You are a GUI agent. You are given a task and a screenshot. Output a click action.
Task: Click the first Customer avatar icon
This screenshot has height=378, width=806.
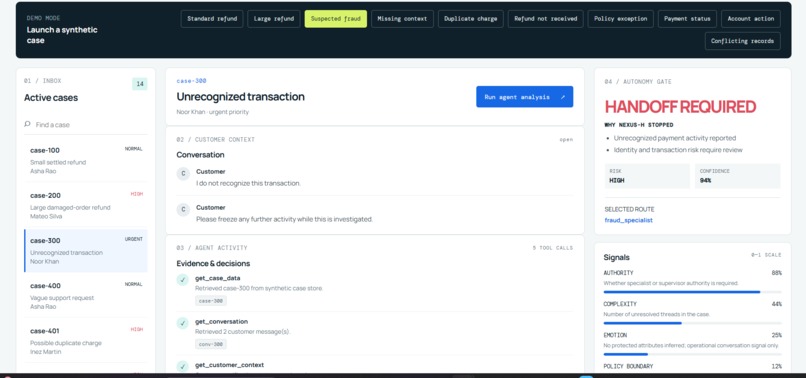183,174
